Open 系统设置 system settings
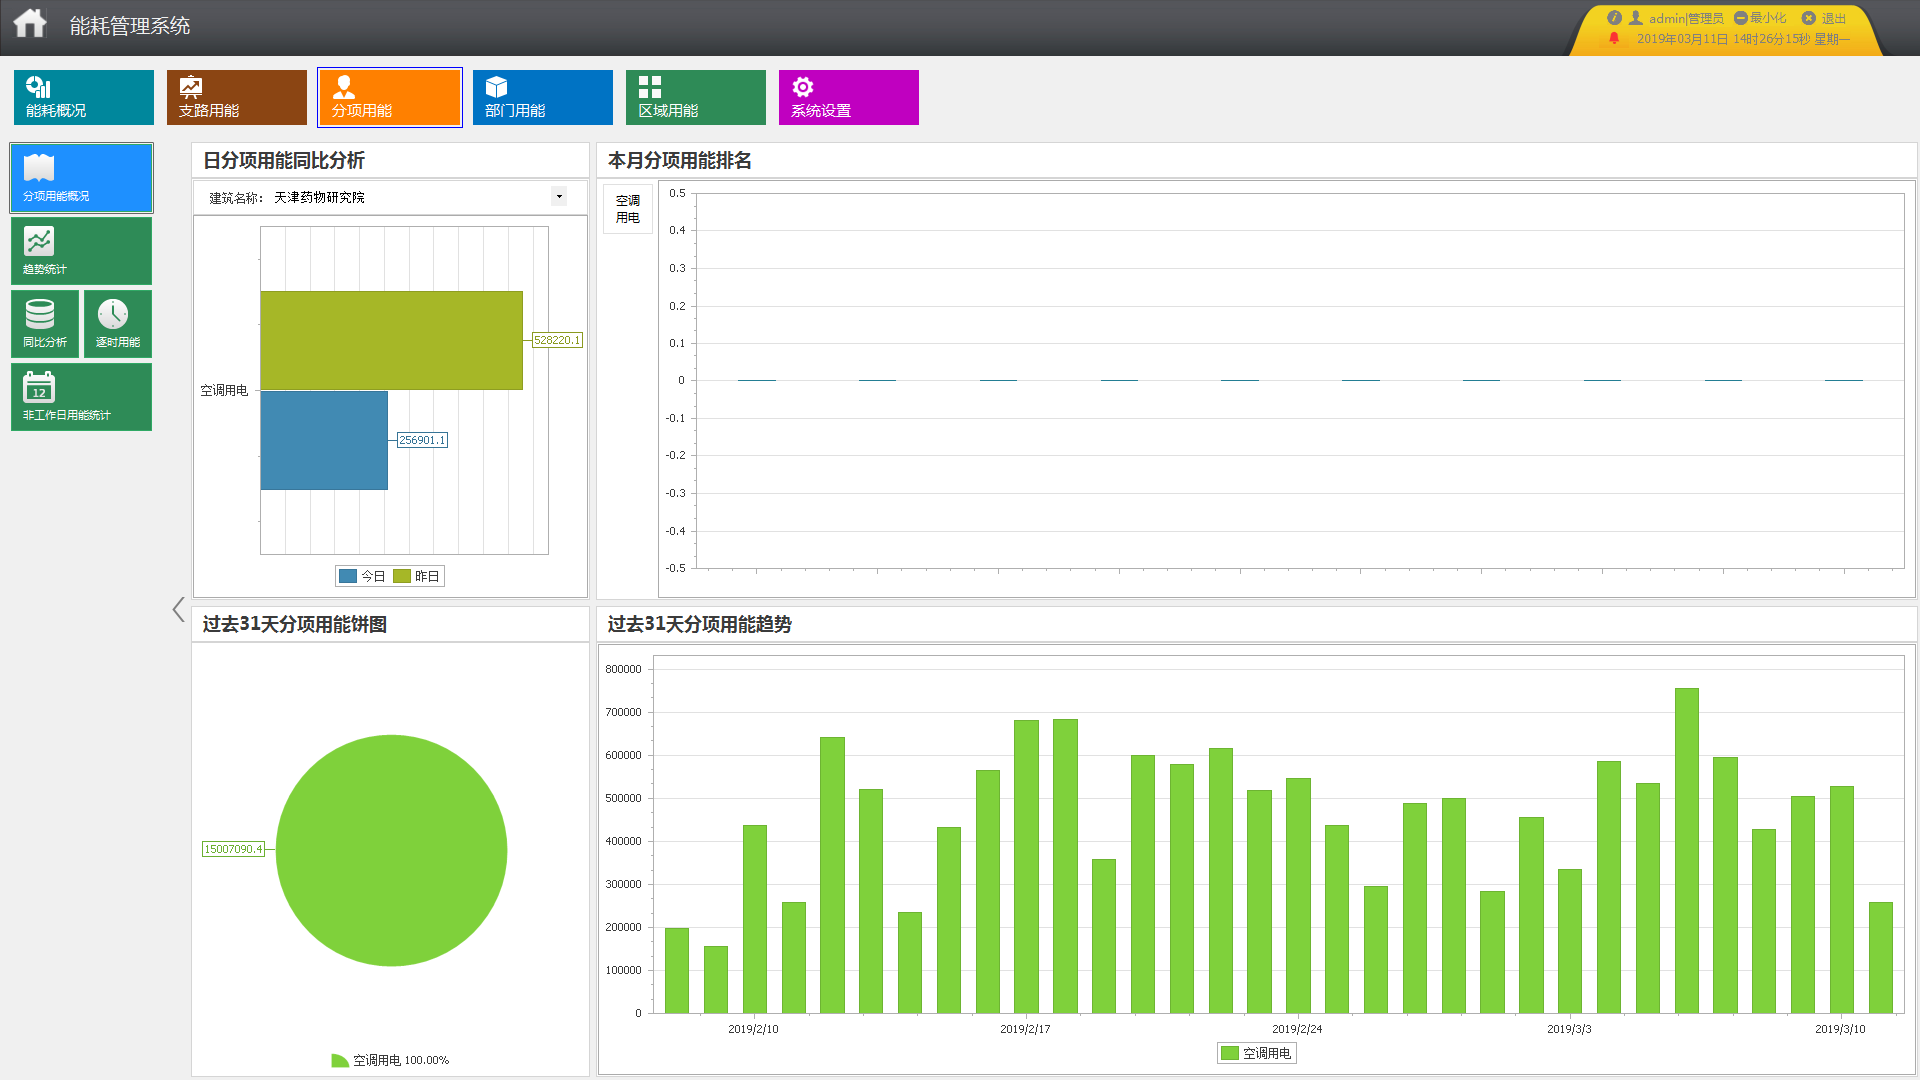The width and height of the screenshot is (1920, 1080). (x=849, y=97)
